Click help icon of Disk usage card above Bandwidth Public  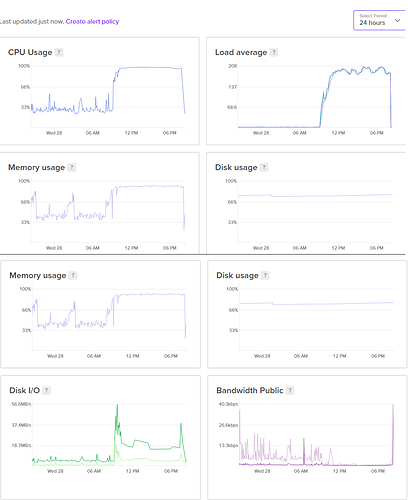[x=265, y=275]
